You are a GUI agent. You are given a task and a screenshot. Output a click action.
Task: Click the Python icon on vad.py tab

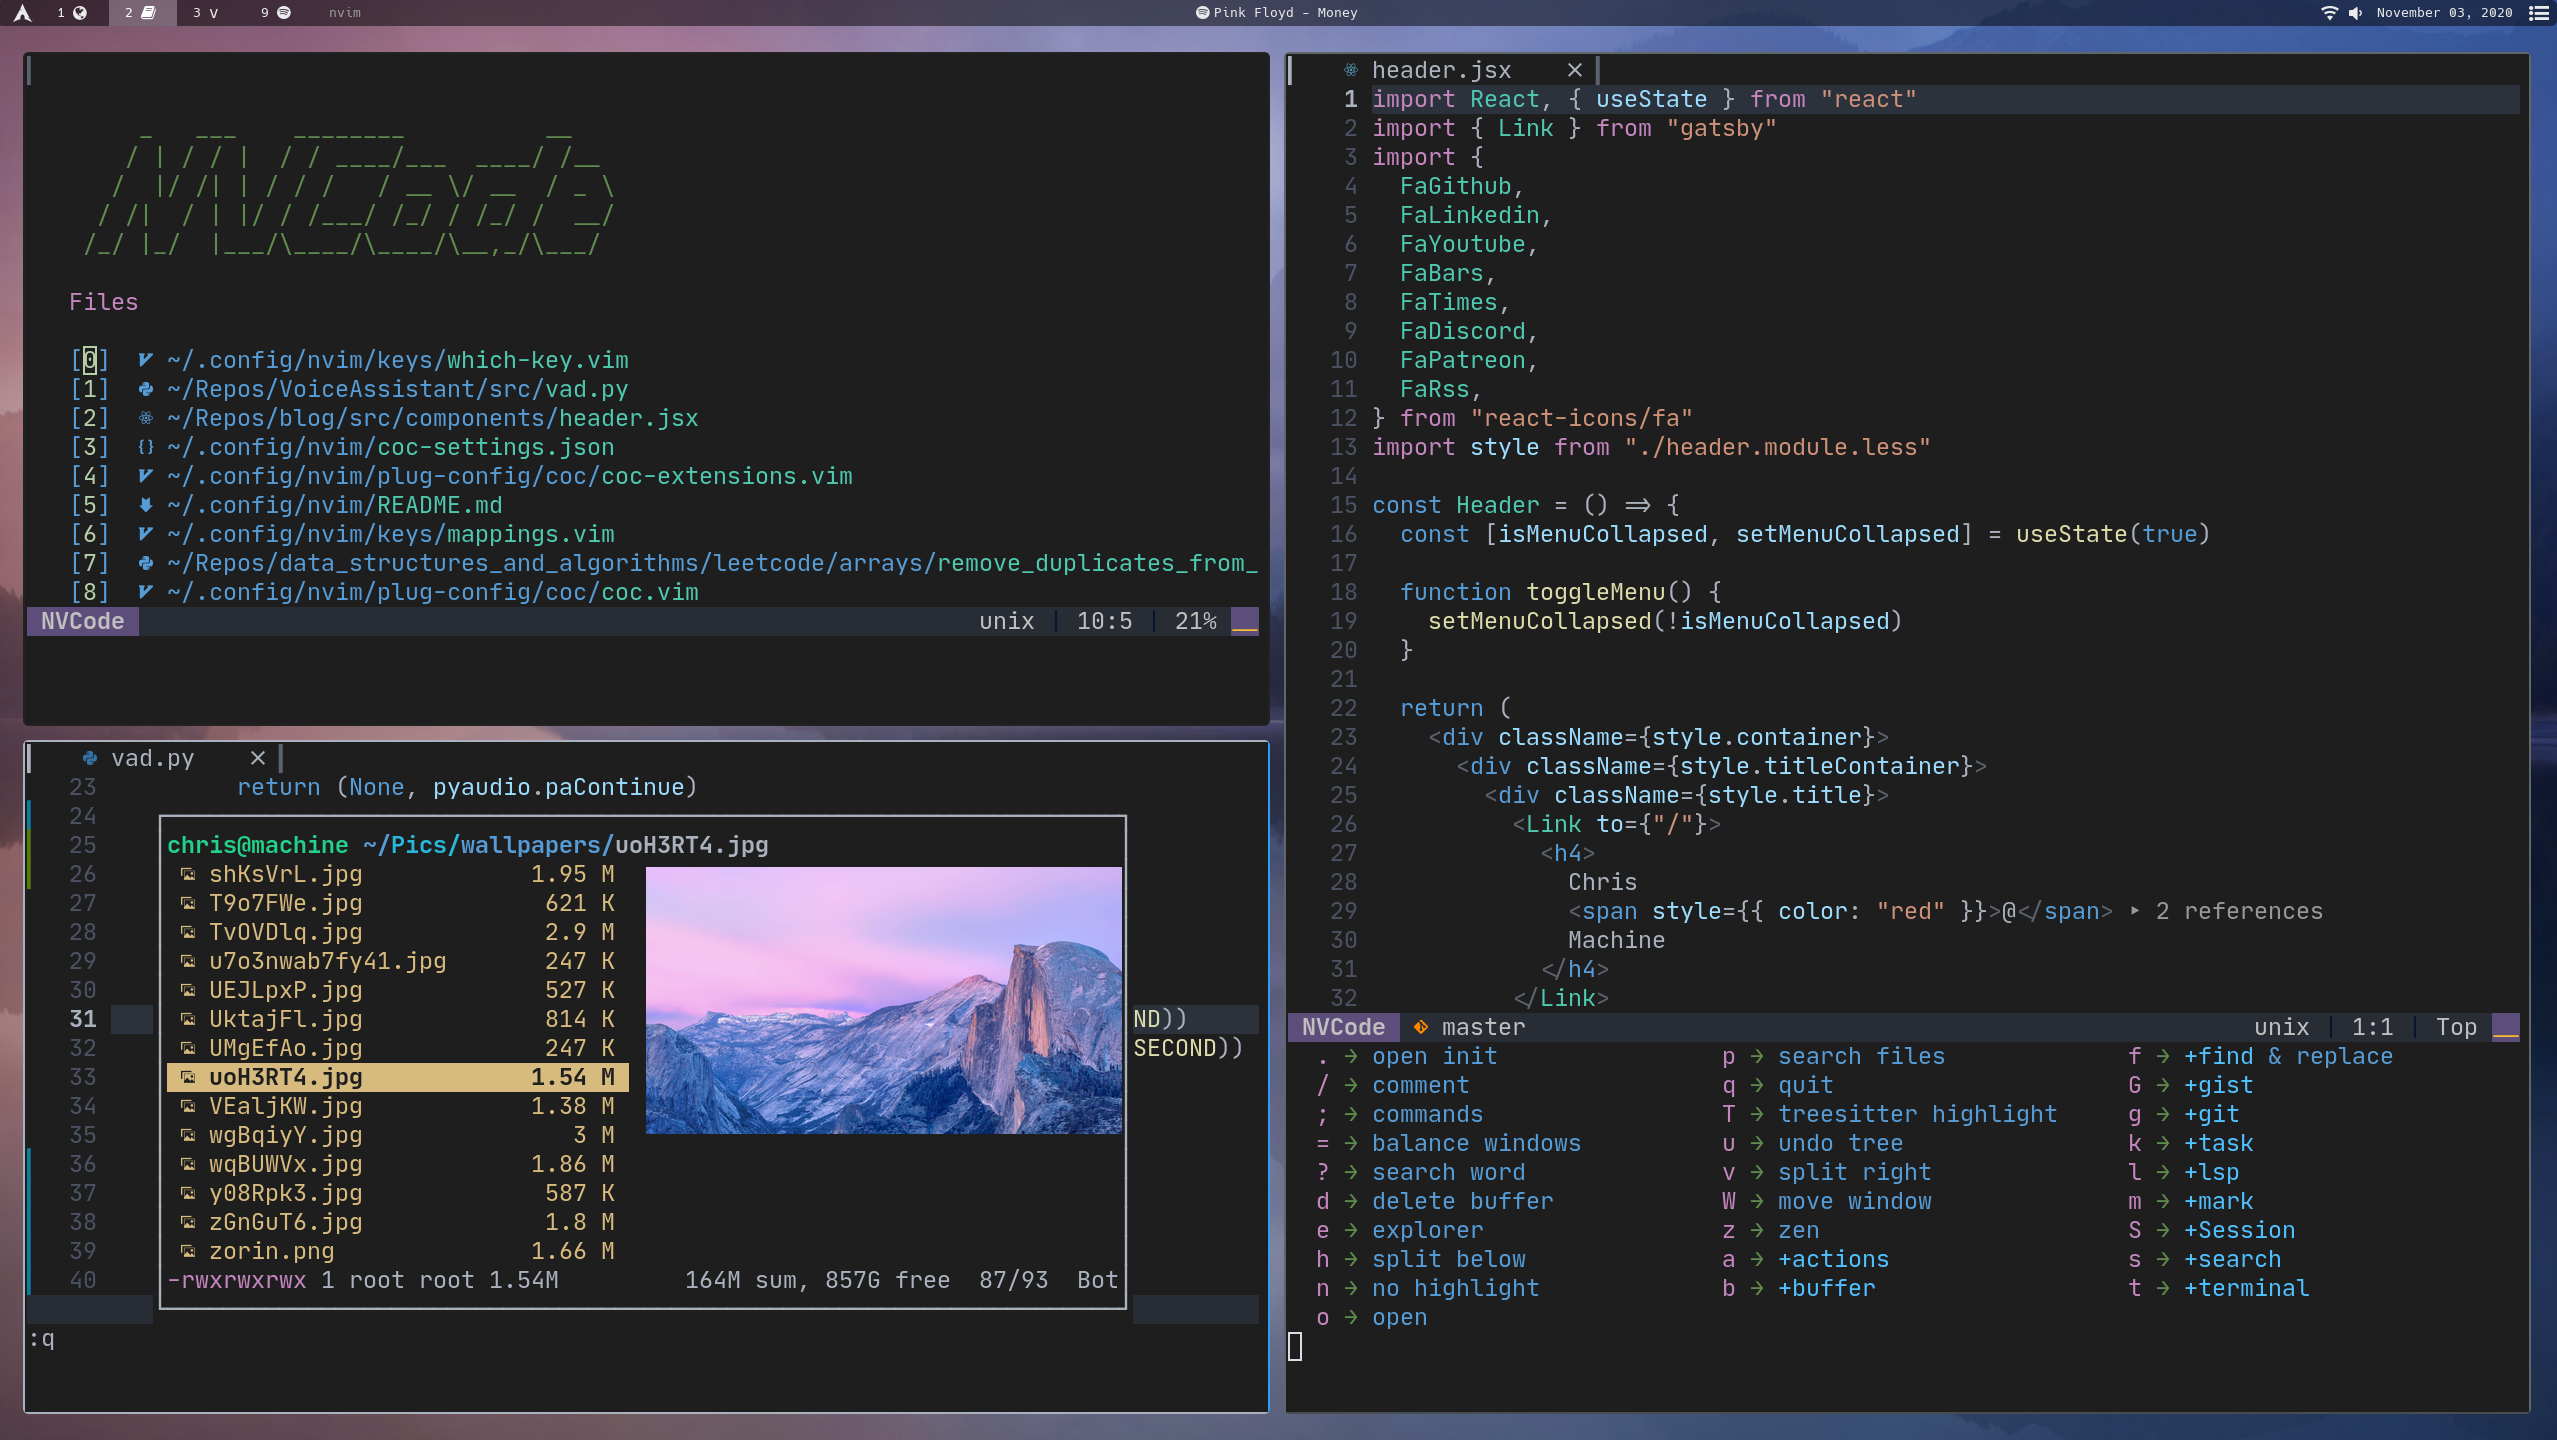[90, 758]
